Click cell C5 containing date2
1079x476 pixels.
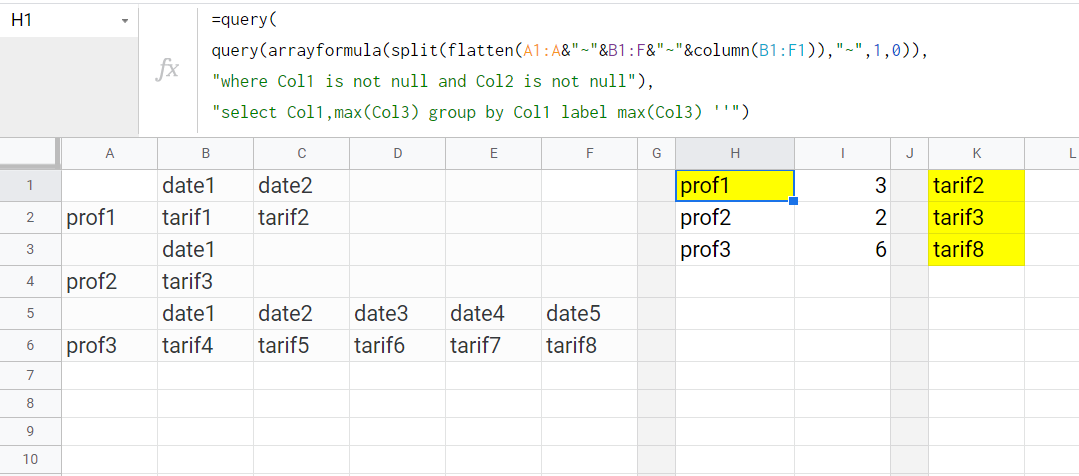click(301, 314)
